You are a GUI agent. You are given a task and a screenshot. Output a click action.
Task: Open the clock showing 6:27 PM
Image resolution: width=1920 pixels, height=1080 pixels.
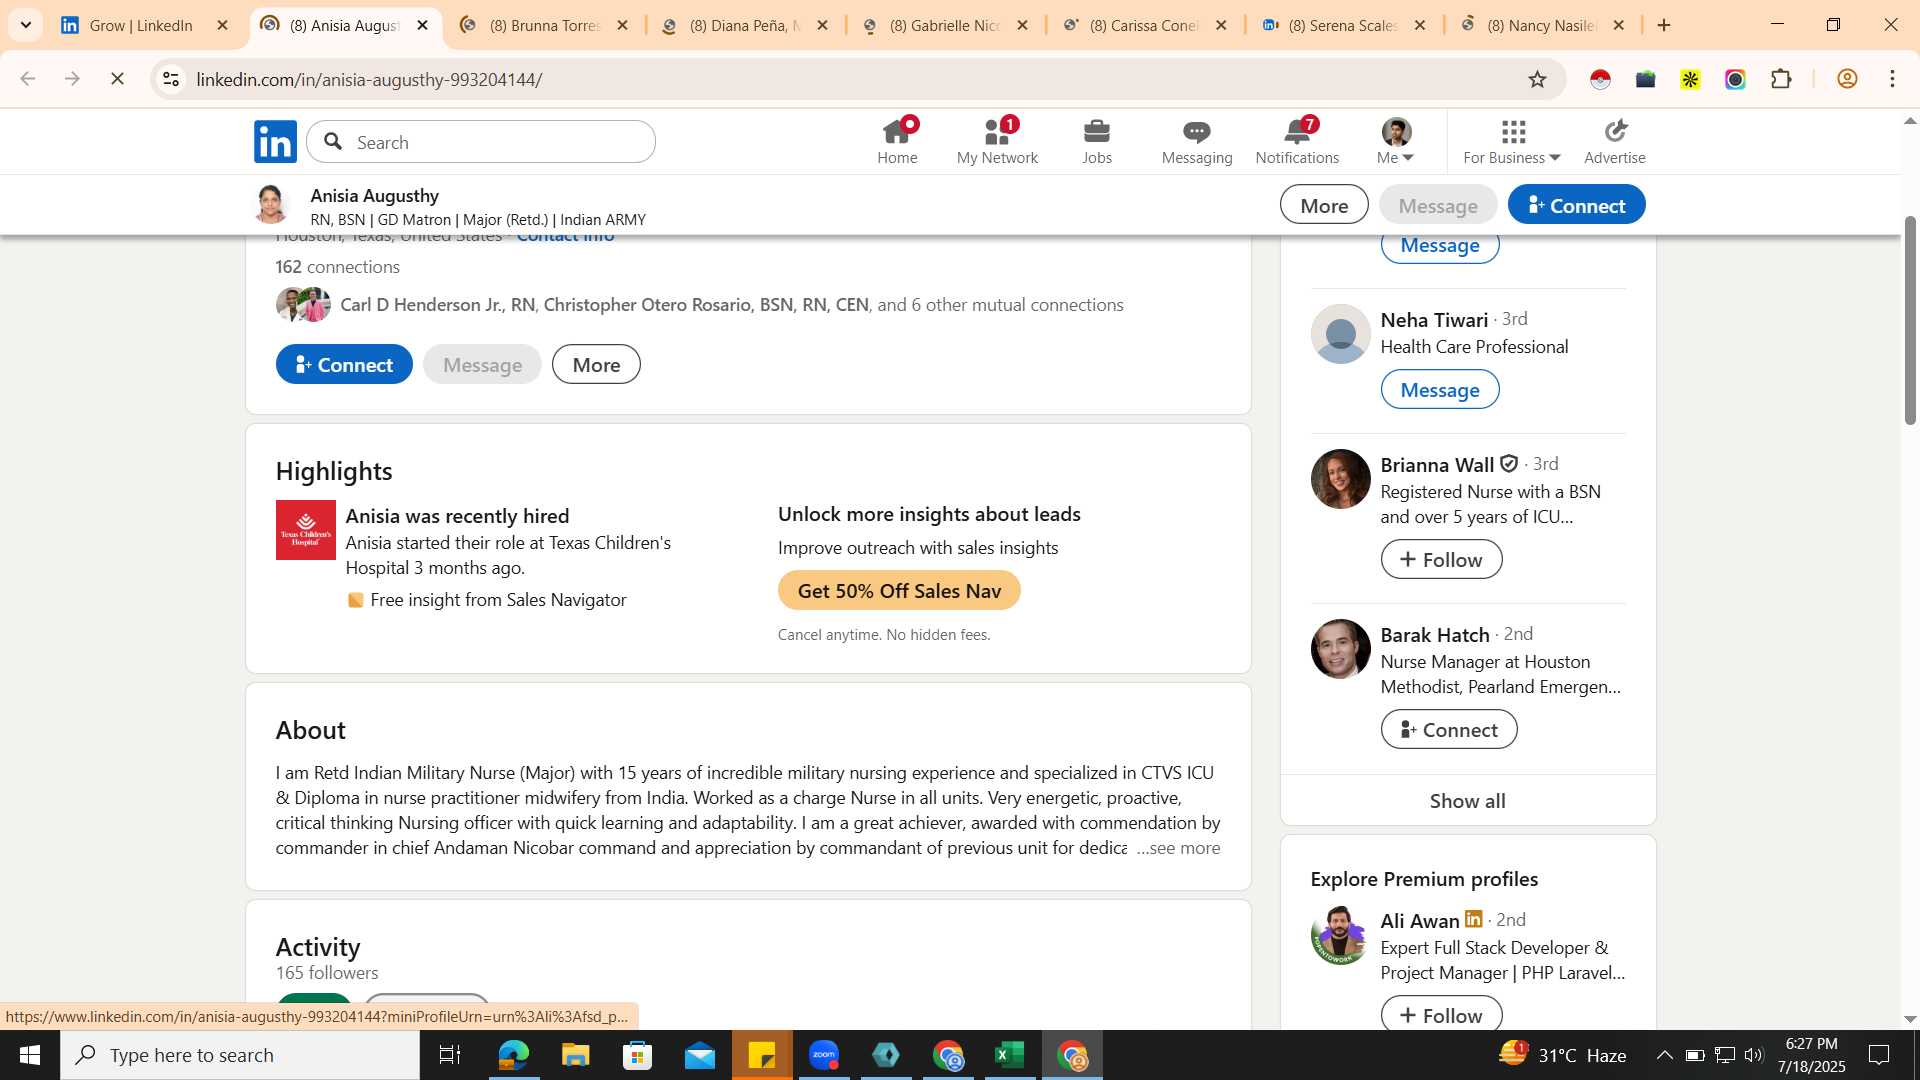point(1811,1044)
